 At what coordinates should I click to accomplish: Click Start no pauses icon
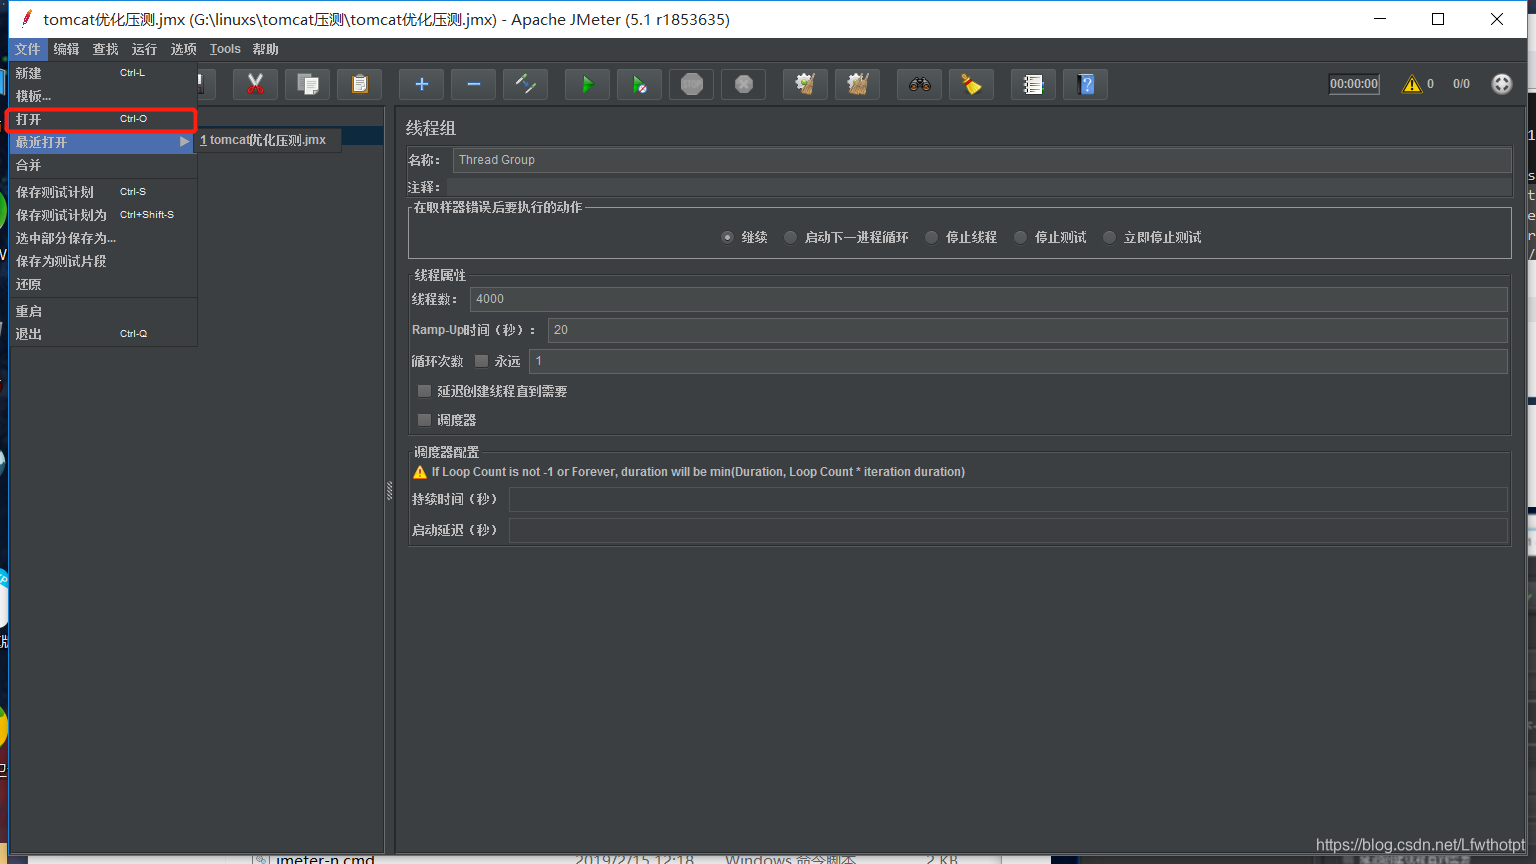[x=639, y=85]
